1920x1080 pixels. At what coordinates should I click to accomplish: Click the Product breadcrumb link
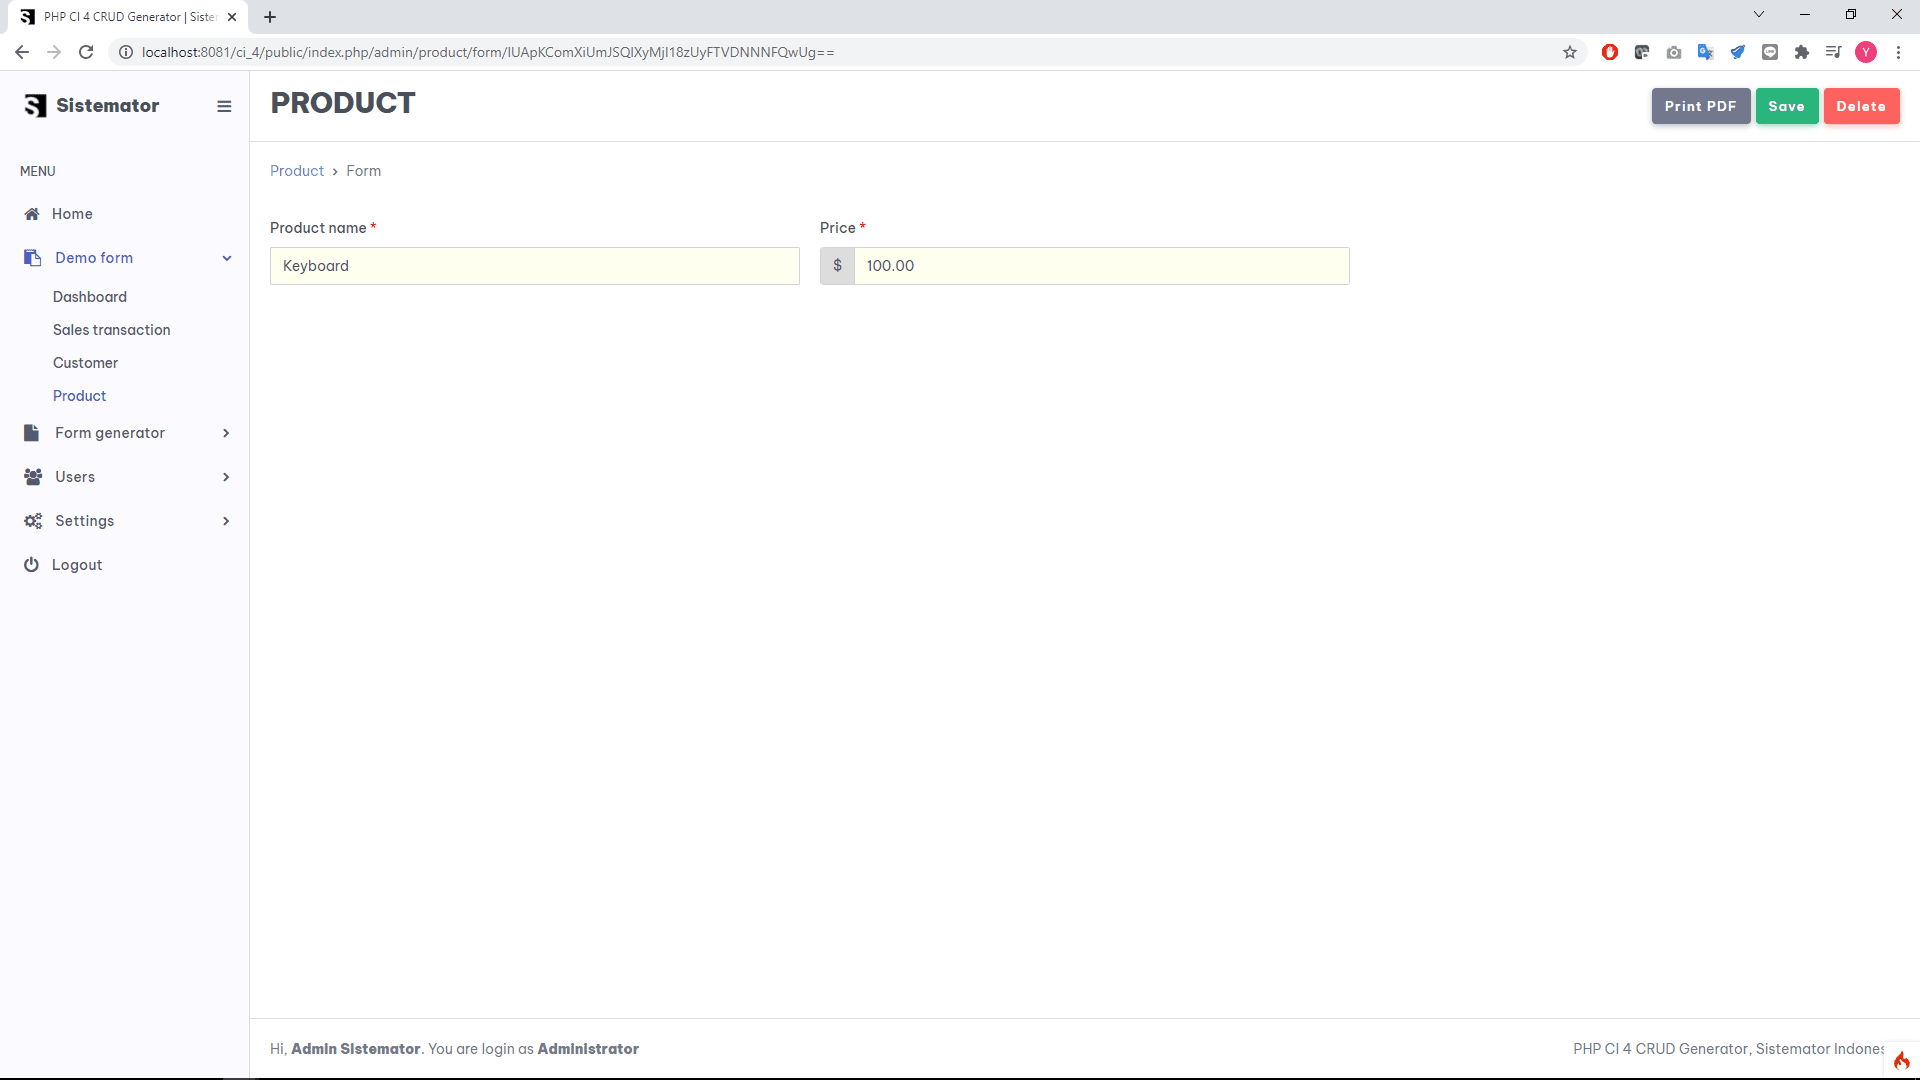(297, 171)
